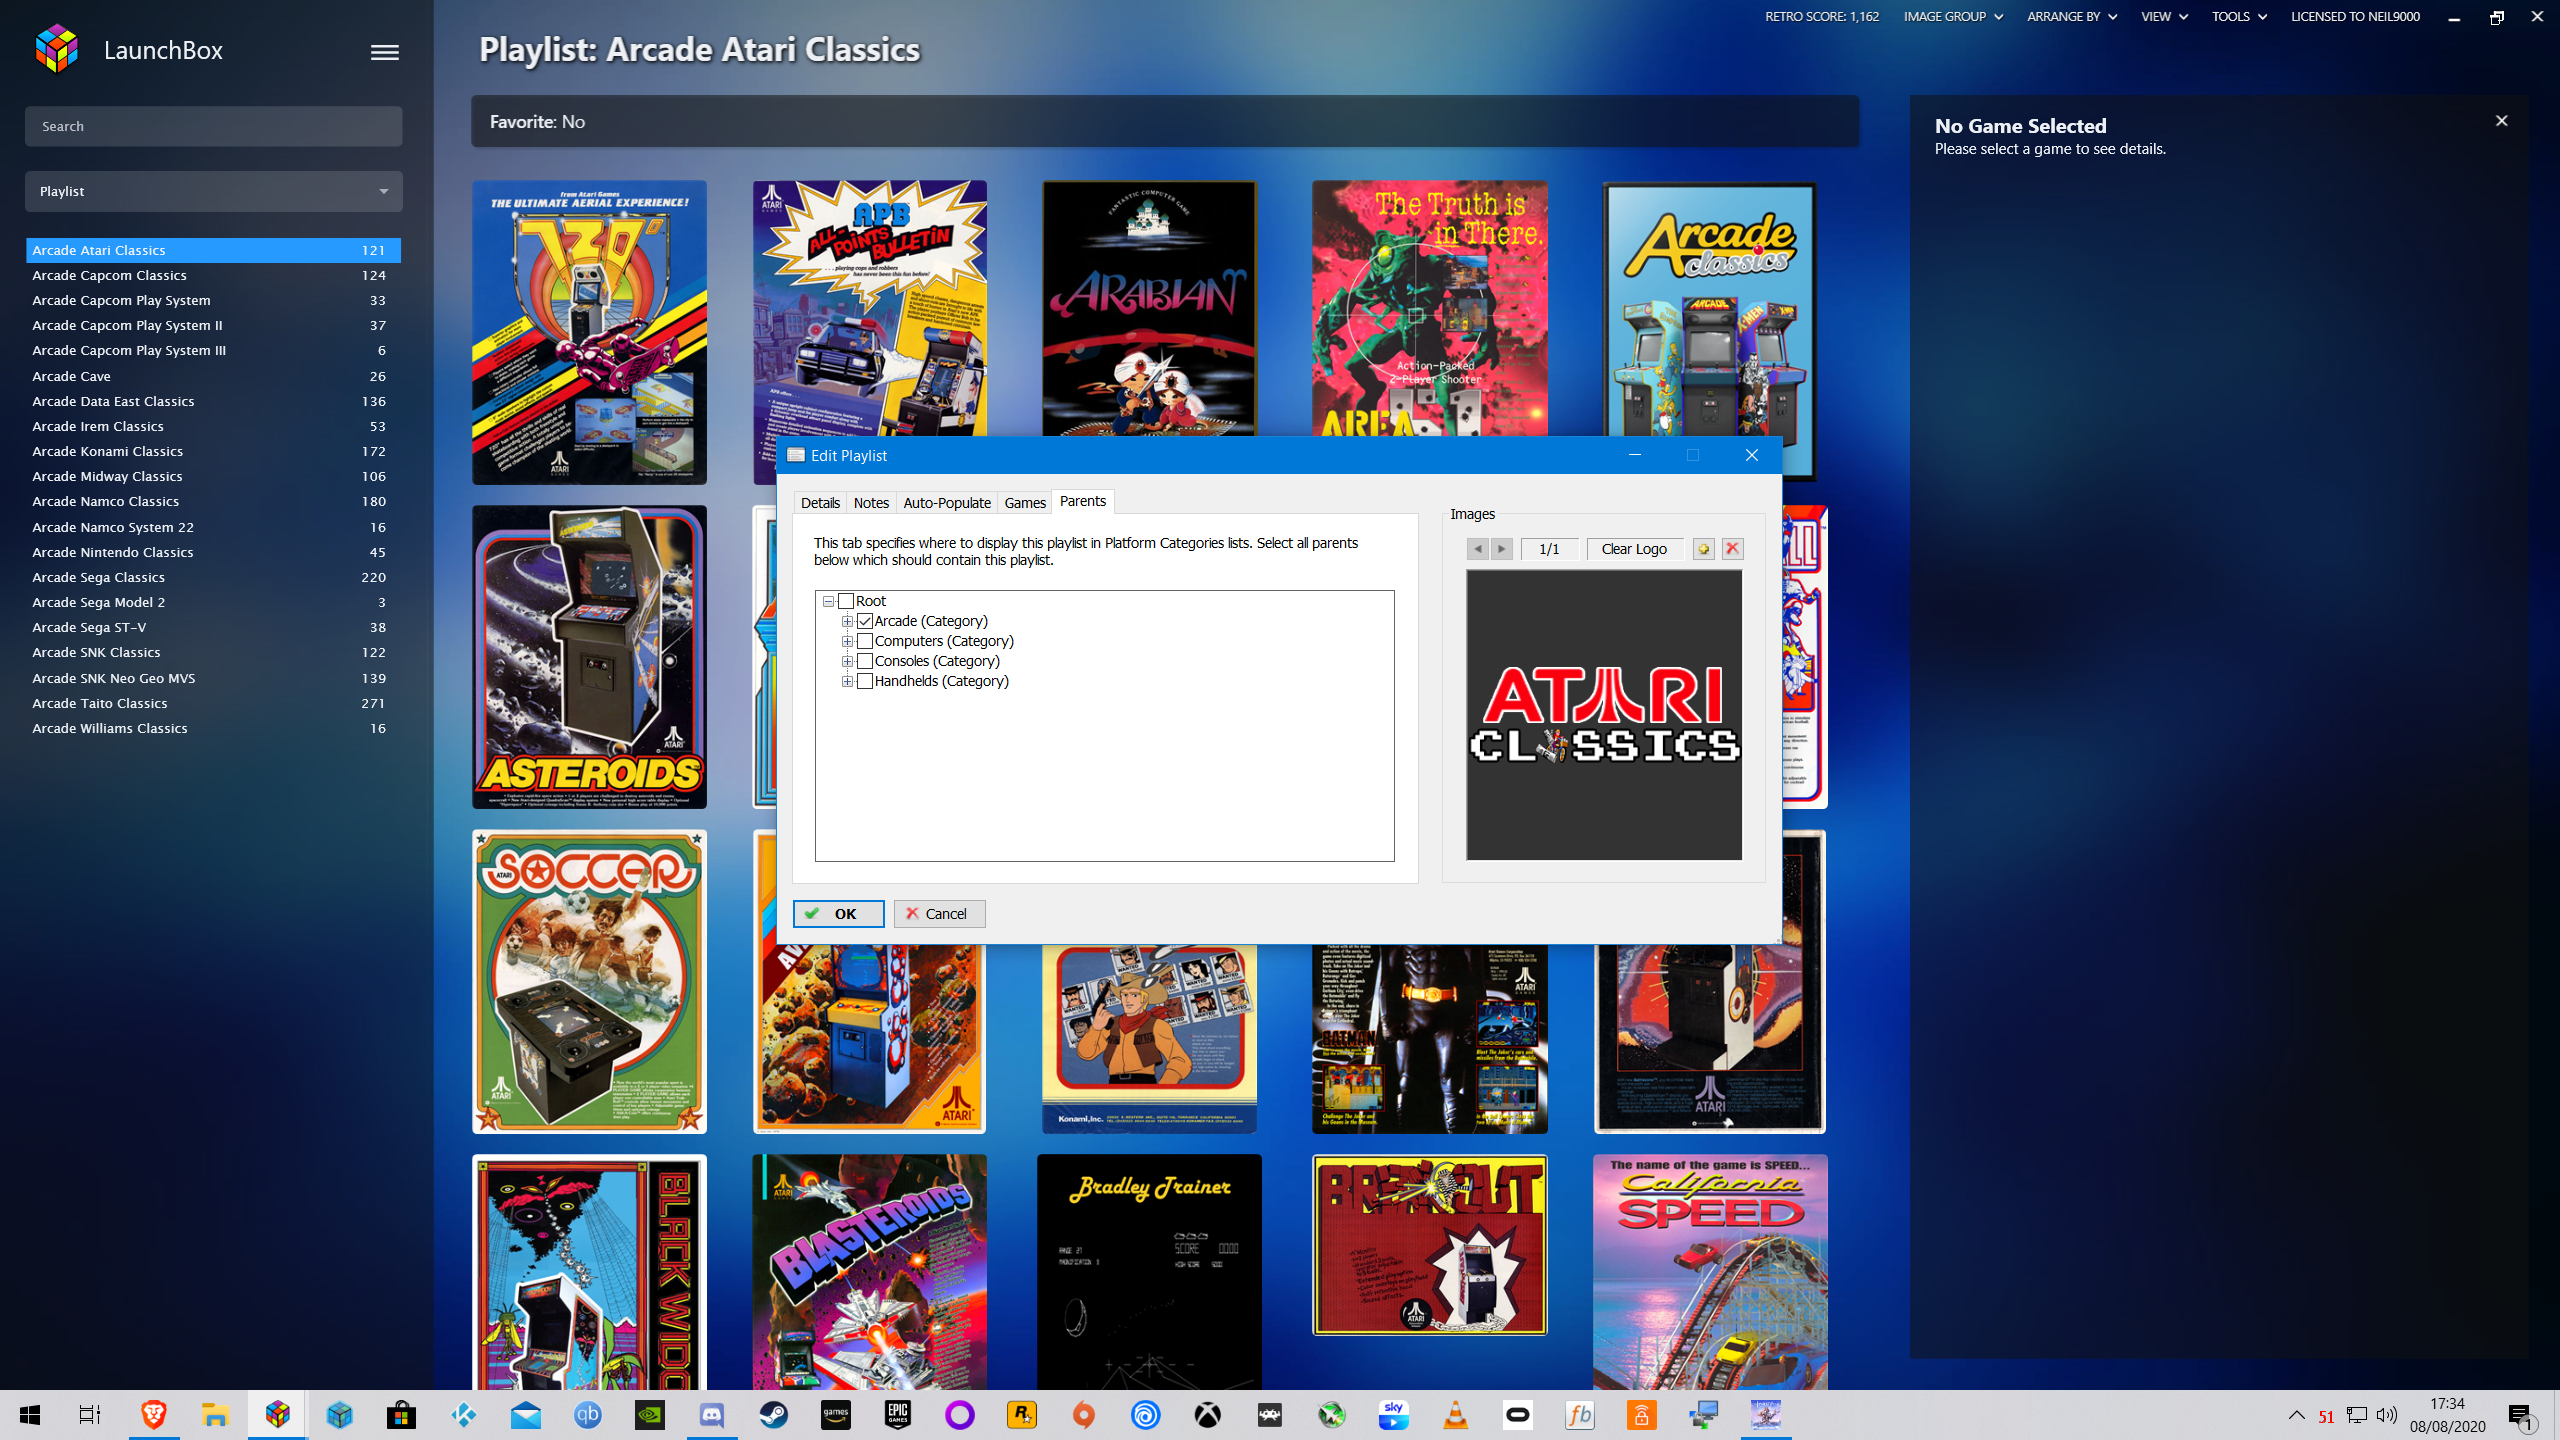Screen dimensions: 2560x1440
Task: Open the LaunchBox hamburger menu
Action: point(384,52)
